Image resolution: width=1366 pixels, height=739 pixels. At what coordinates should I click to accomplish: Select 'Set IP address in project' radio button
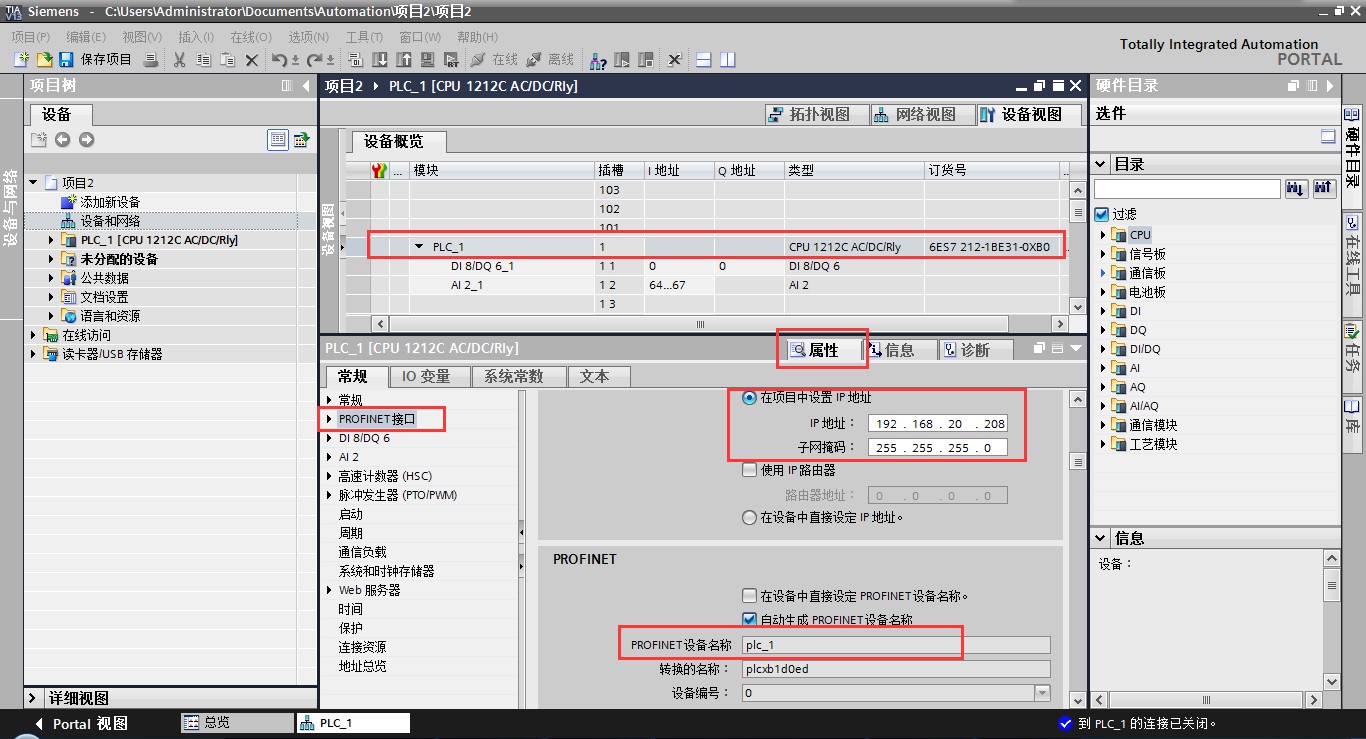click(x=749, y=398)
